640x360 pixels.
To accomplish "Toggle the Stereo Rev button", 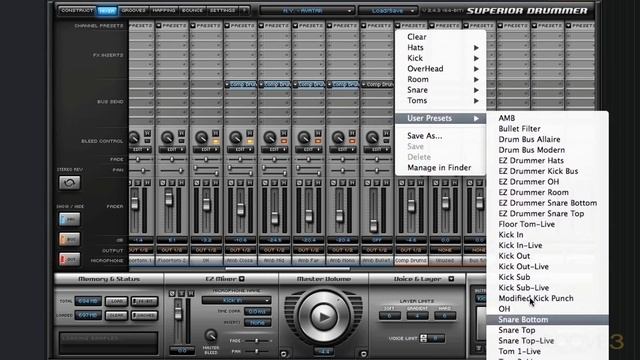I will (x=69, y=183).
